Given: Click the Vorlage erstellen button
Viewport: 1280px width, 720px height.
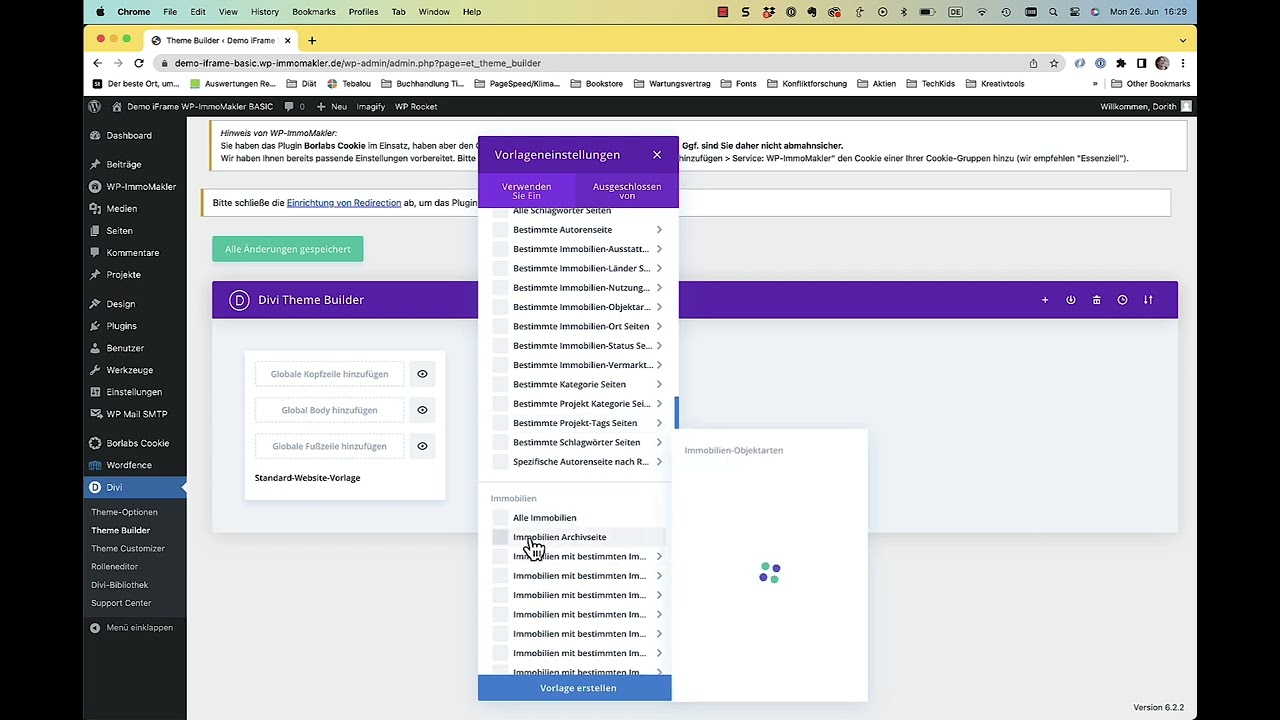Looking at the screenshot, I should 575,688.
